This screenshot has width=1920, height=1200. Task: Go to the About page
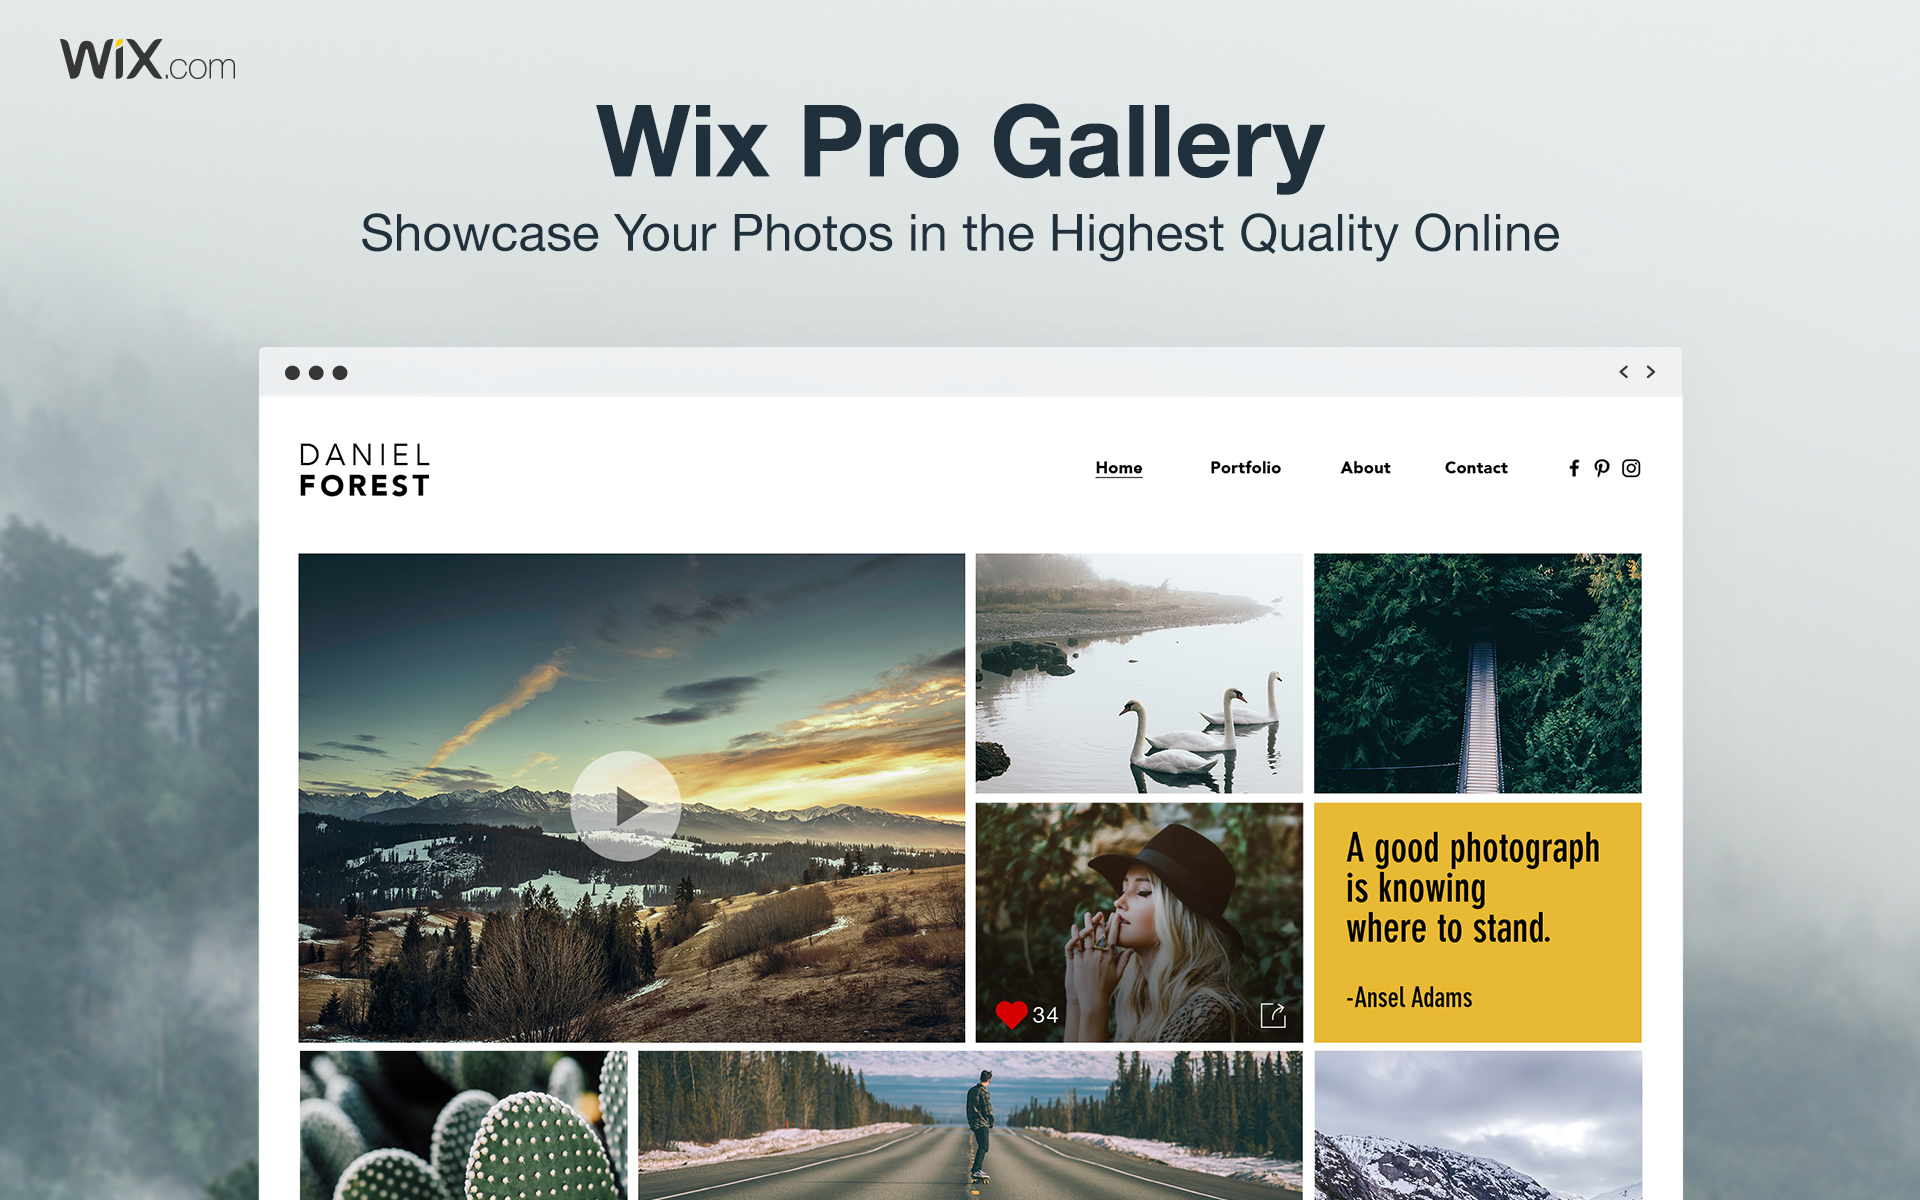point(1365,467)
